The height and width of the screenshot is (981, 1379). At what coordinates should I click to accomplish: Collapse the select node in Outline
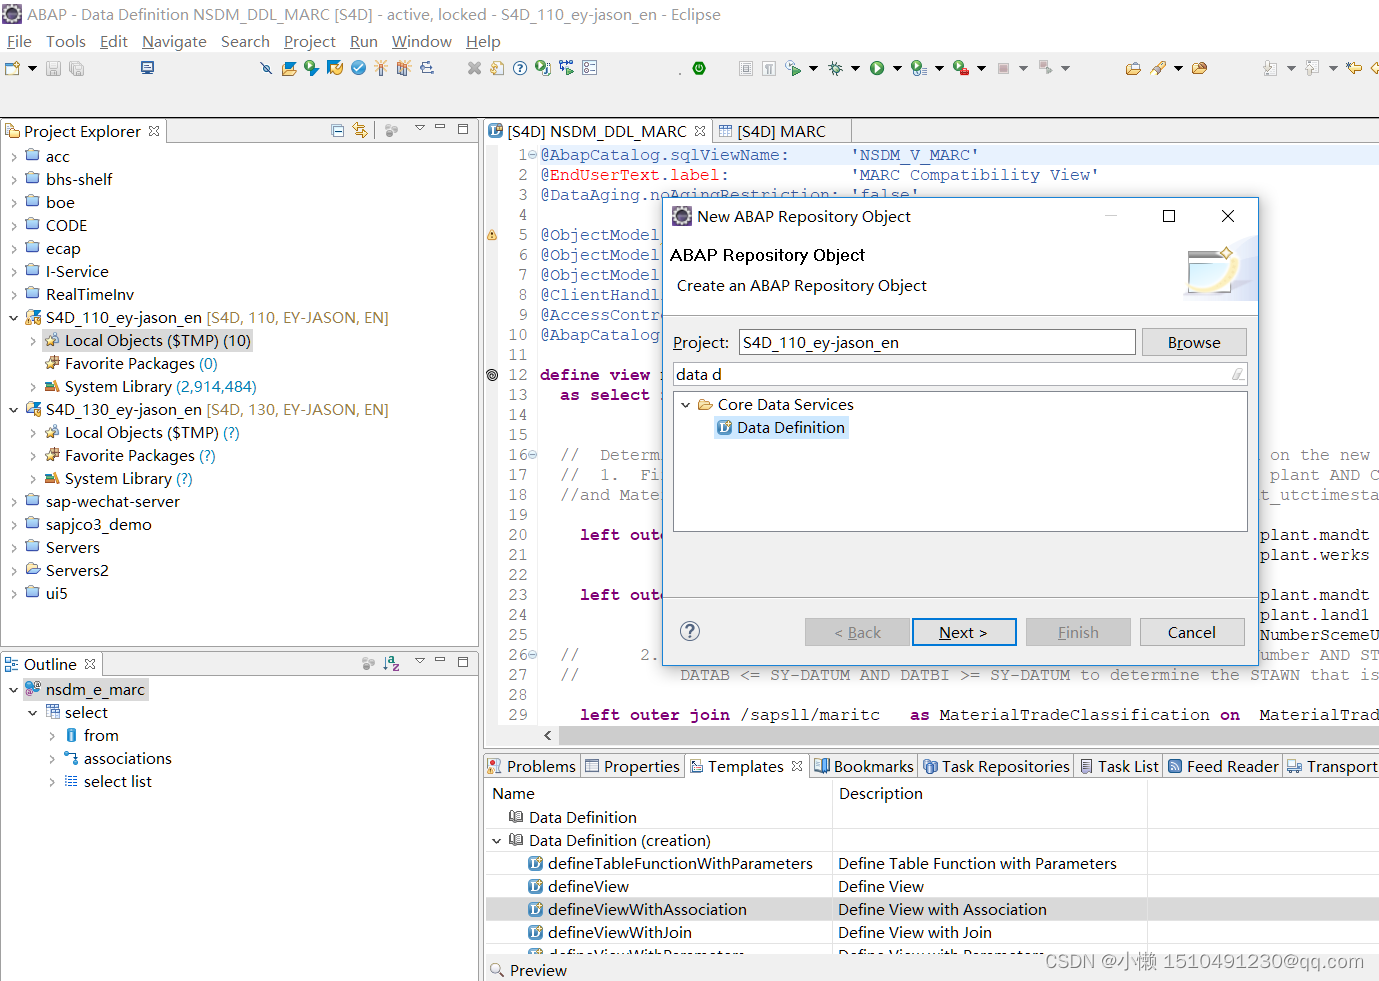(33, 713)
